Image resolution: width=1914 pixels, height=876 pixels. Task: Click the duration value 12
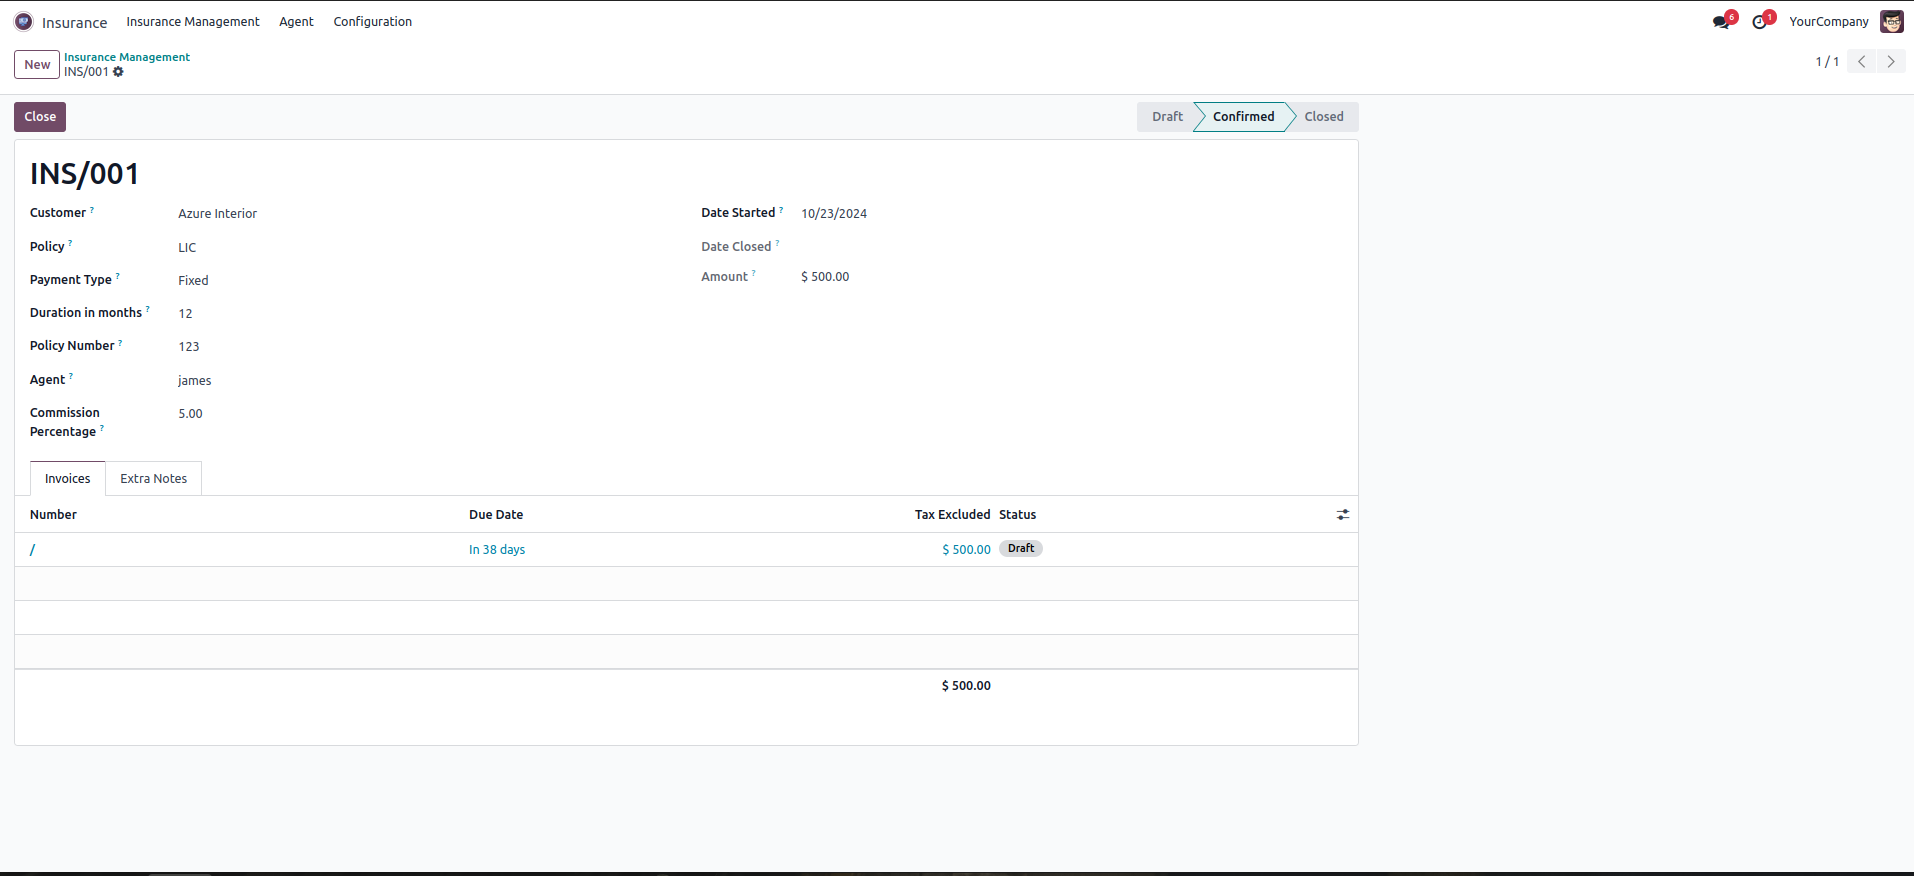pos(185,314)
